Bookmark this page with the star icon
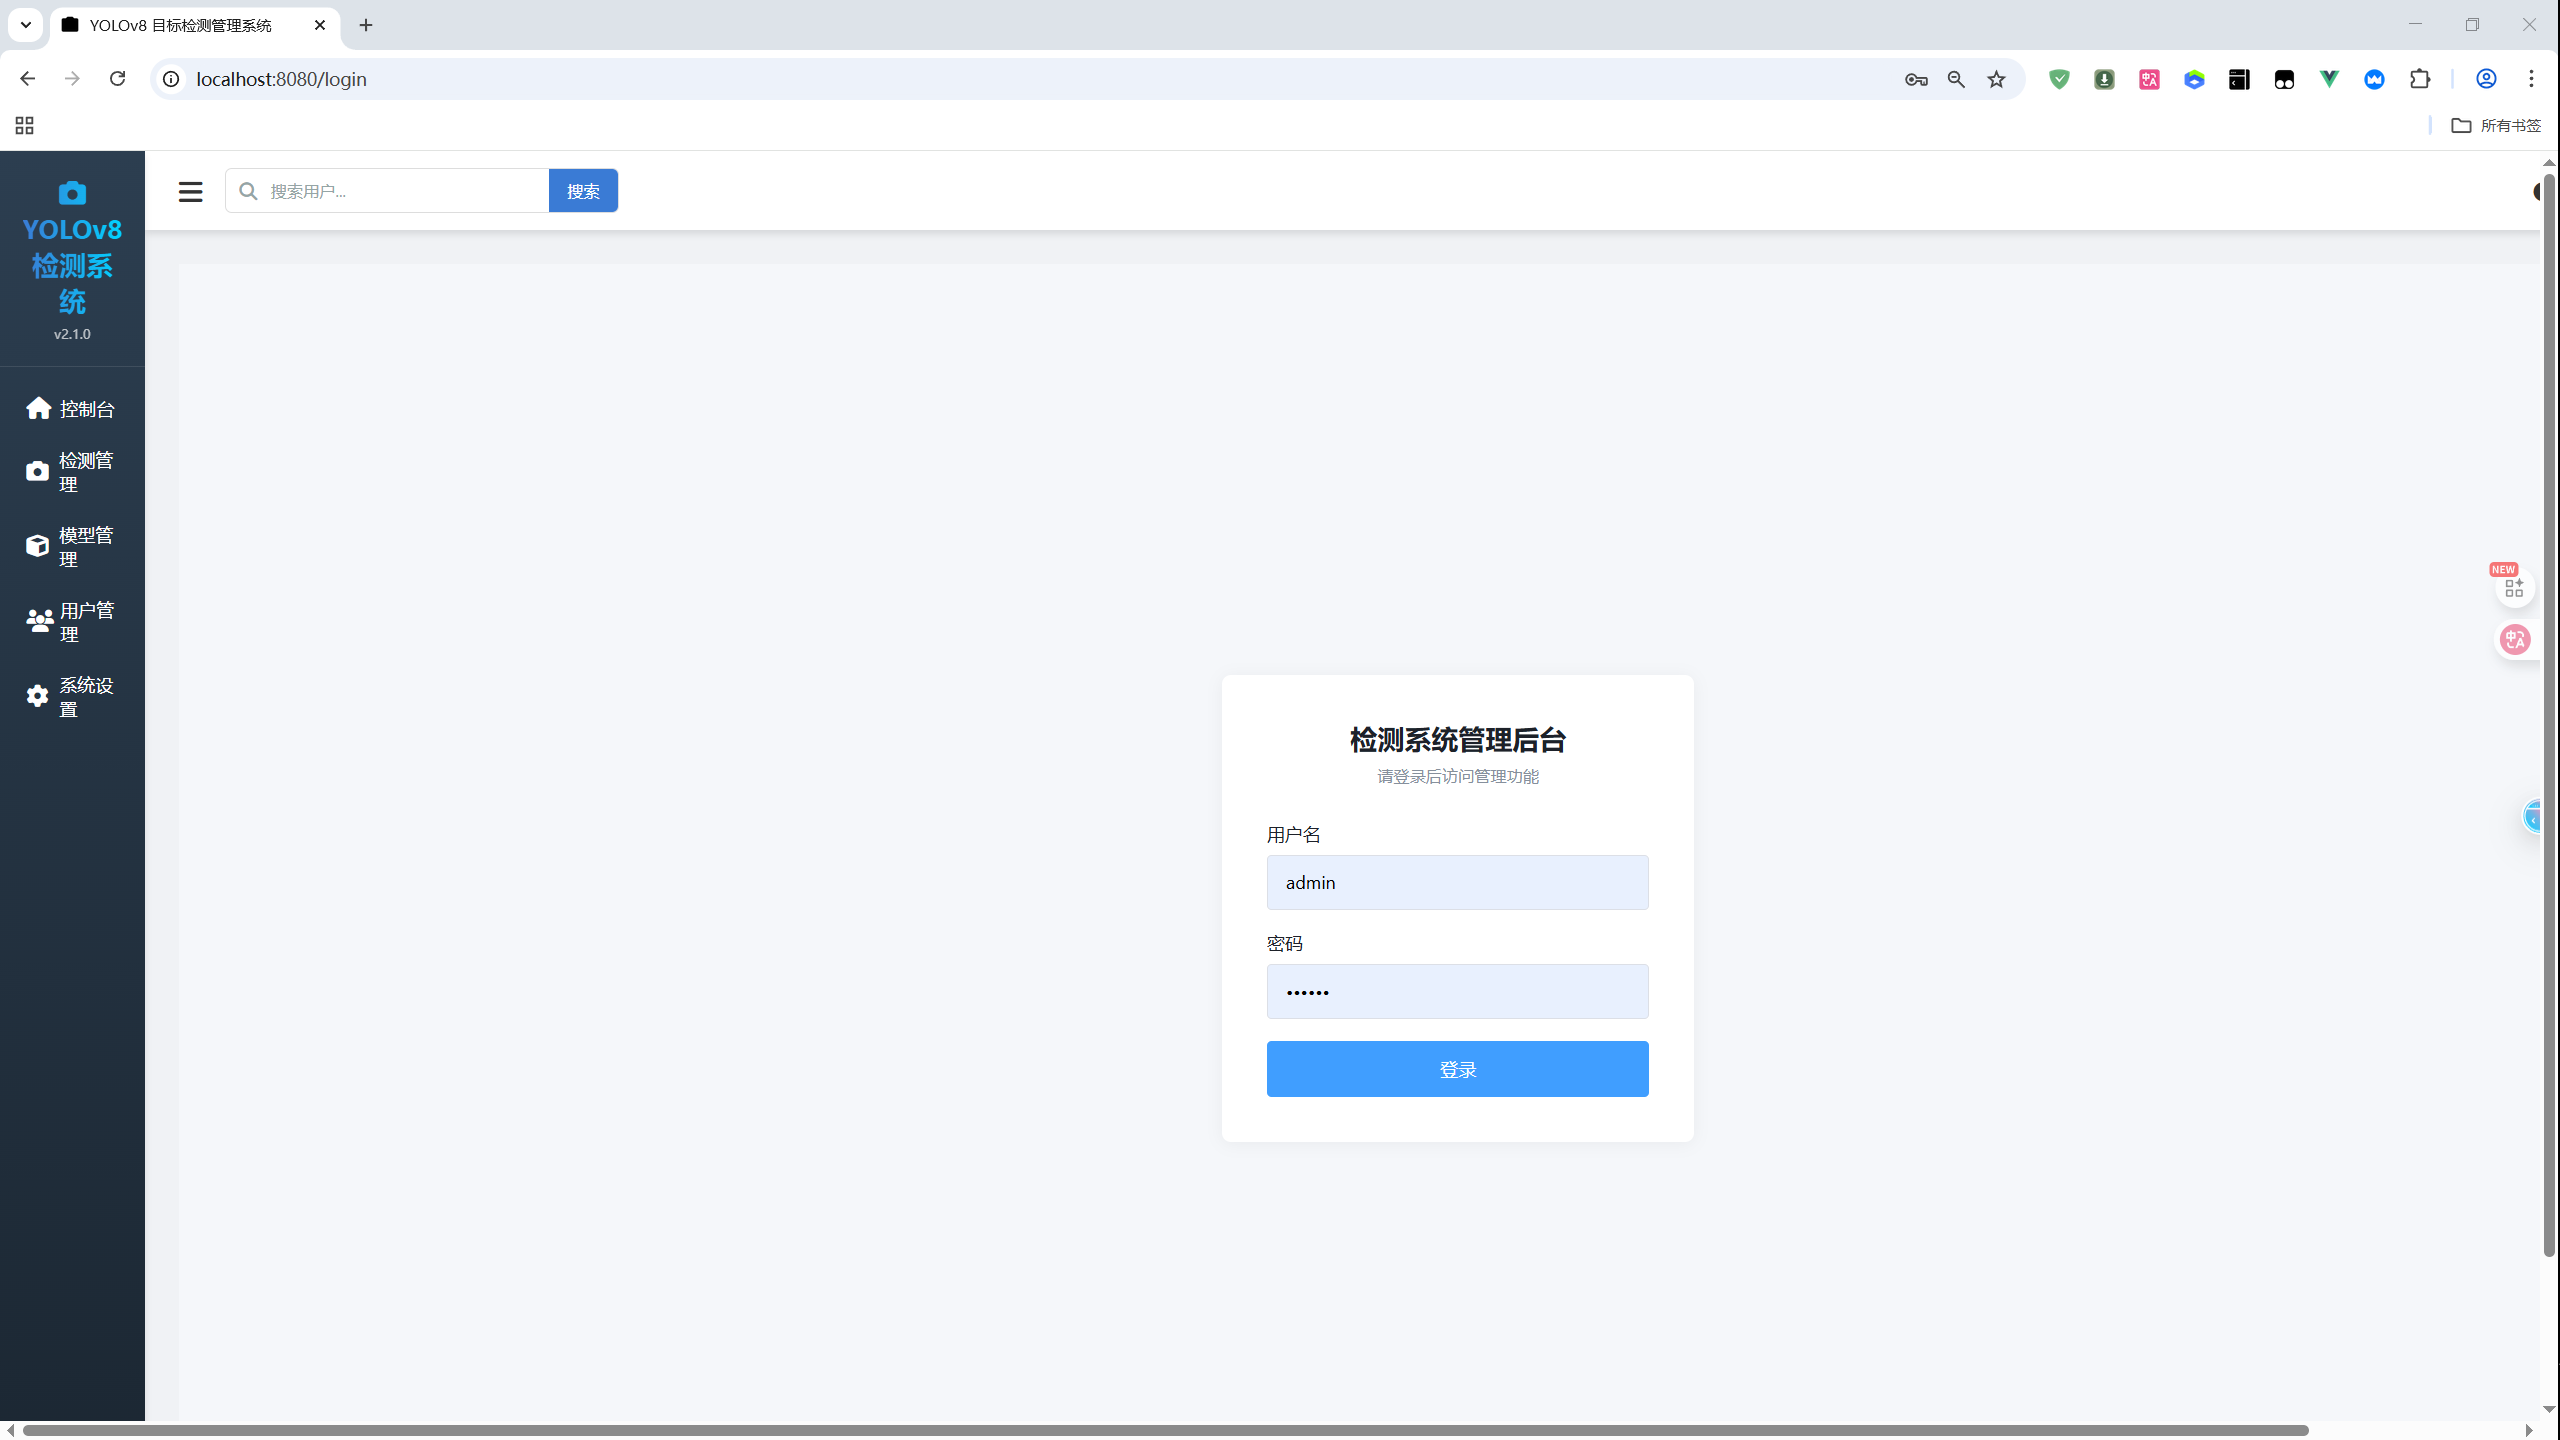 [1997, 79]
